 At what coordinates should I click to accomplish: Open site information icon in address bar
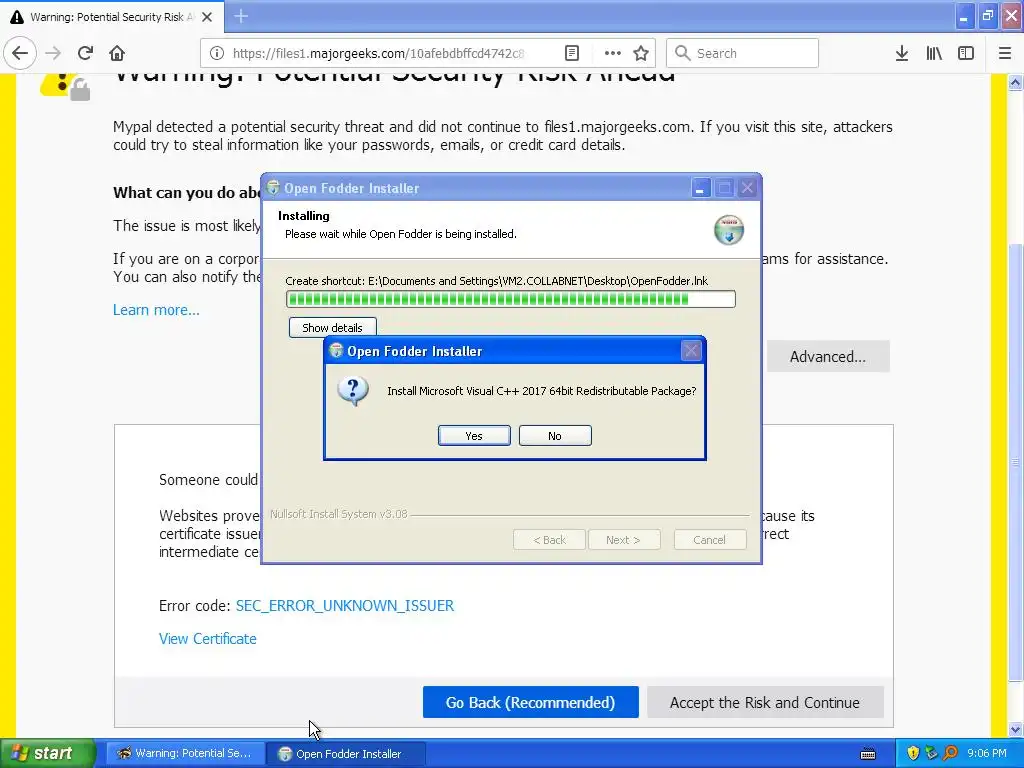pyautogui.click(x=217, y=54)
